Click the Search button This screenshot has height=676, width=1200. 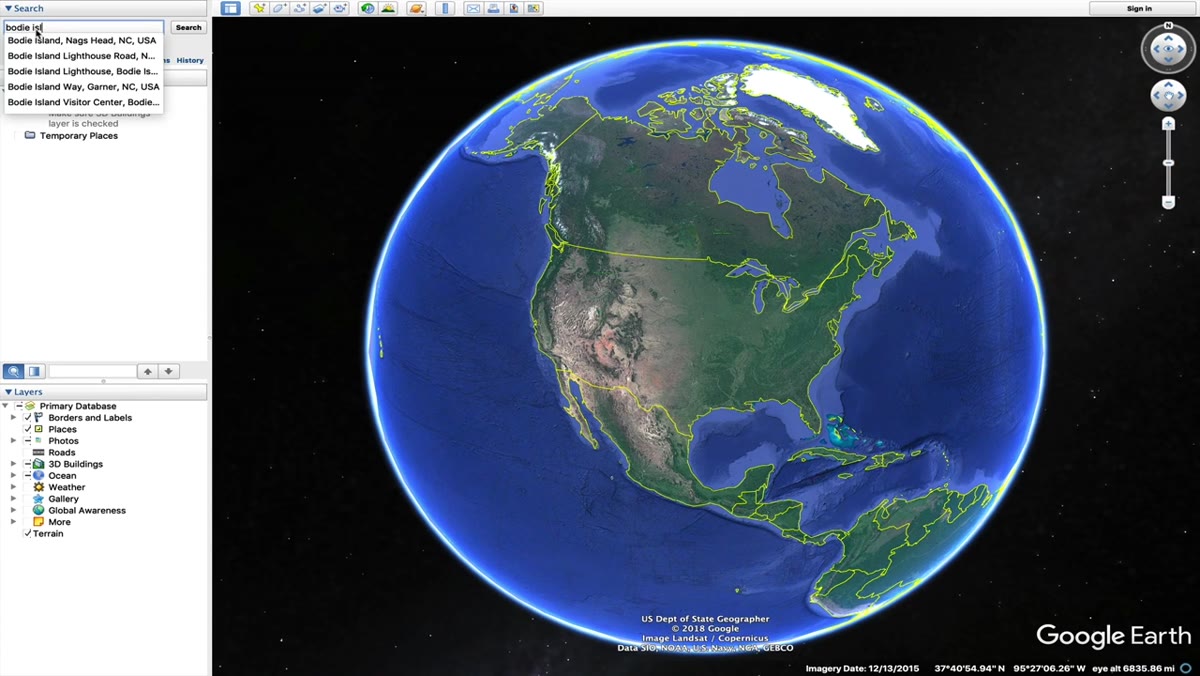(188, 28)
